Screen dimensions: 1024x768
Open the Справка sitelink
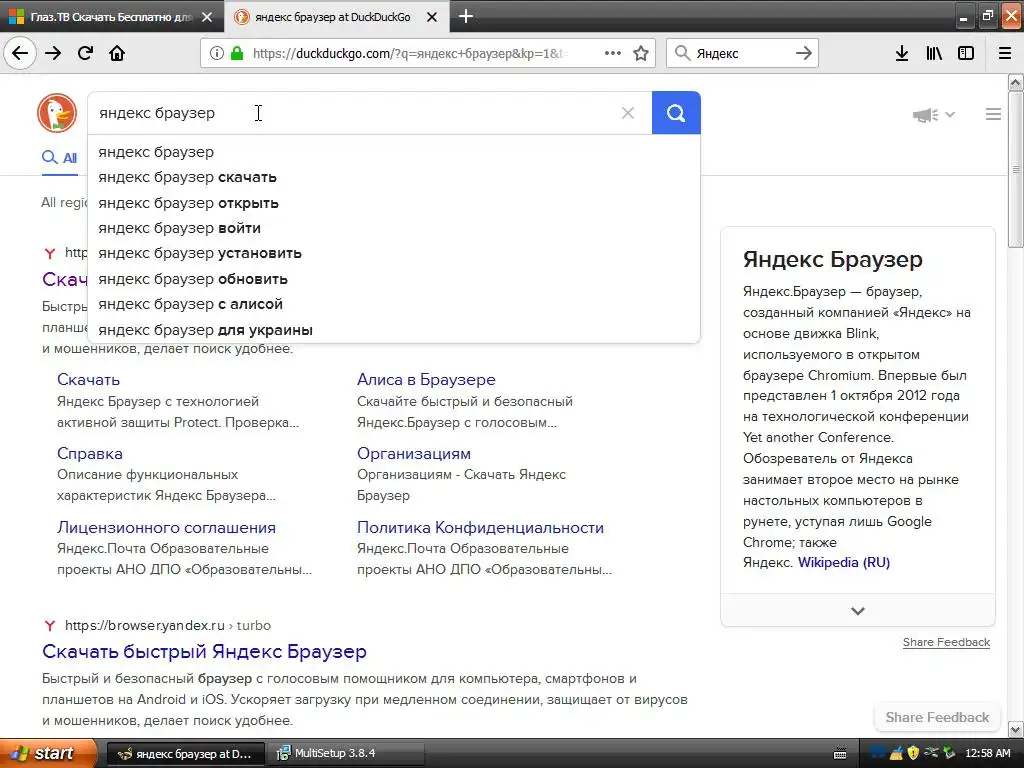[89, 453]
